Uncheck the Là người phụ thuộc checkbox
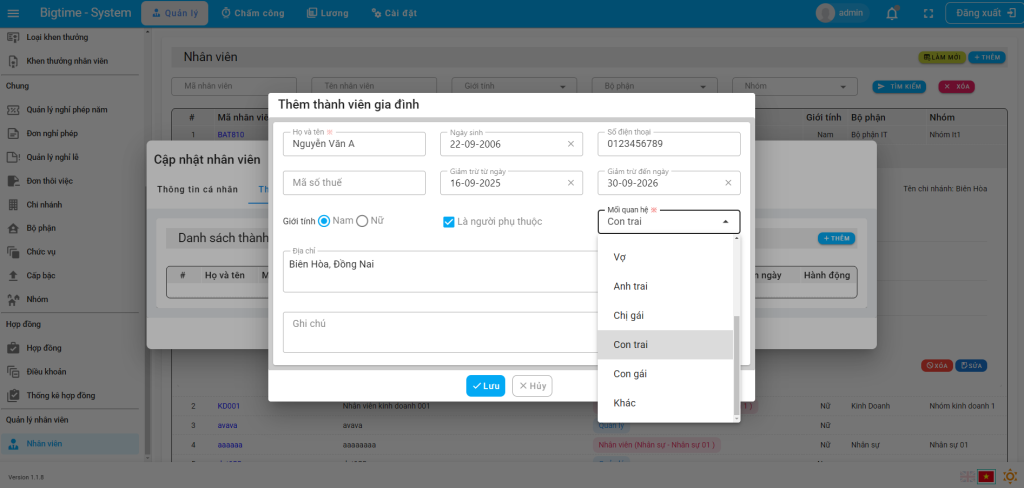Screen dimensions: 1024x488 [449, 221]
